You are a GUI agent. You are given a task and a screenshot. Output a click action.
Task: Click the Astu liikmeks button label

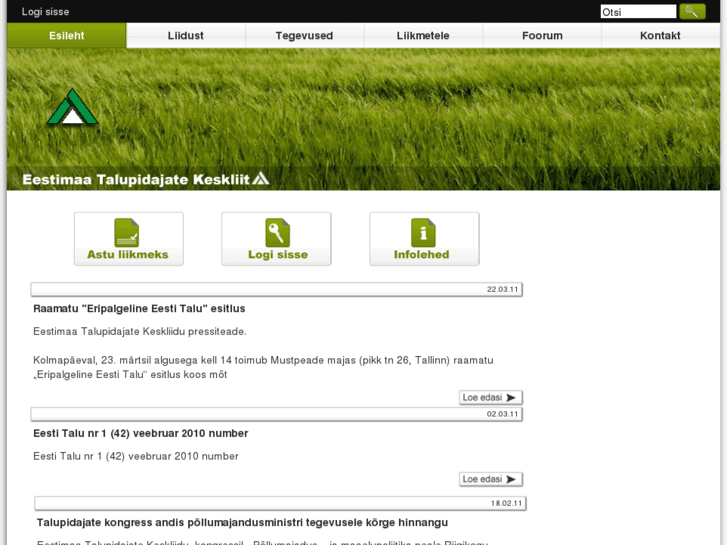pos(128,254)
